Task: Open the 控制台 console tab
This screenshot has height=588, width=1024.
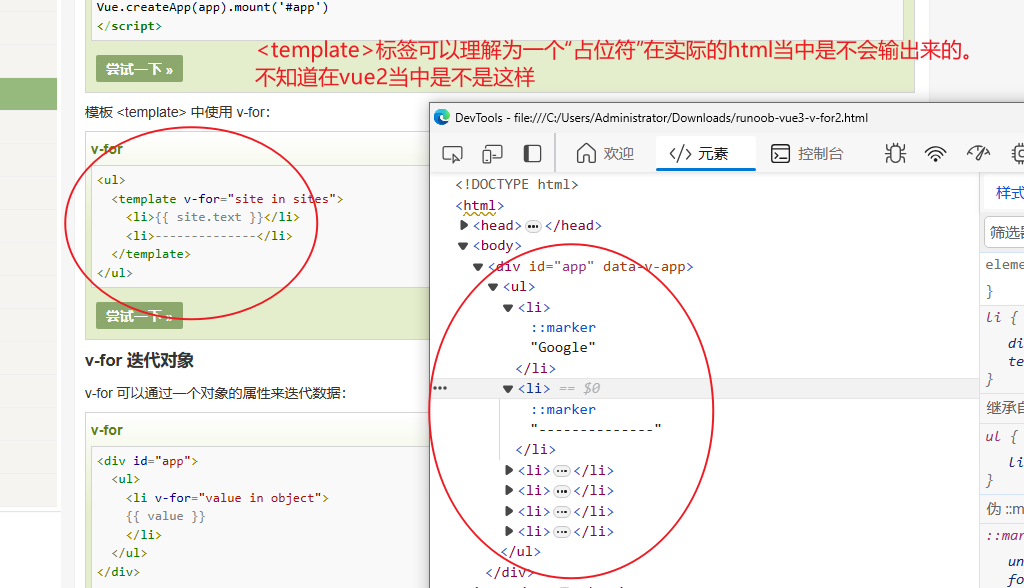Action: point(807,154)
